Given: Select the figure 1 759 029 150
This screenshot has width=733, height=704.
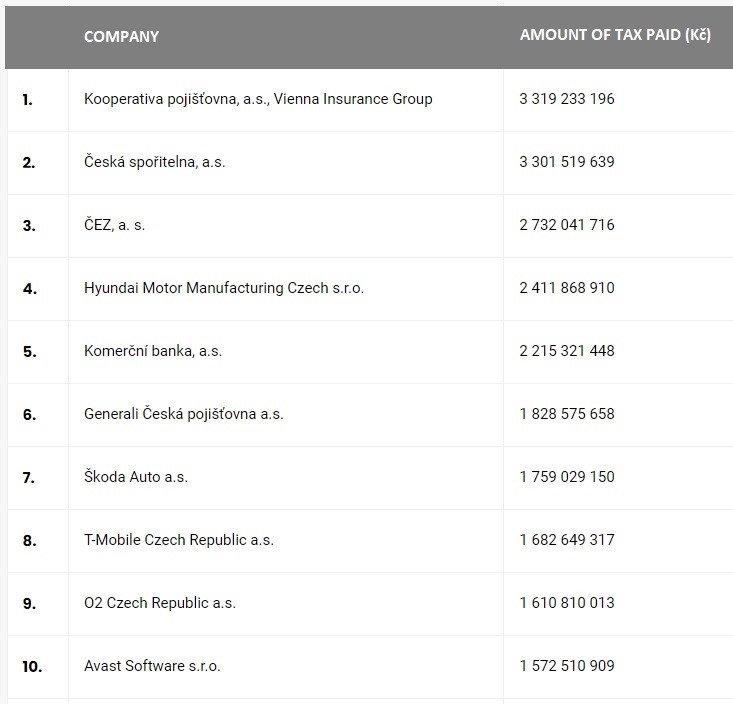Looking at the screenshot, I should (567, 477).
